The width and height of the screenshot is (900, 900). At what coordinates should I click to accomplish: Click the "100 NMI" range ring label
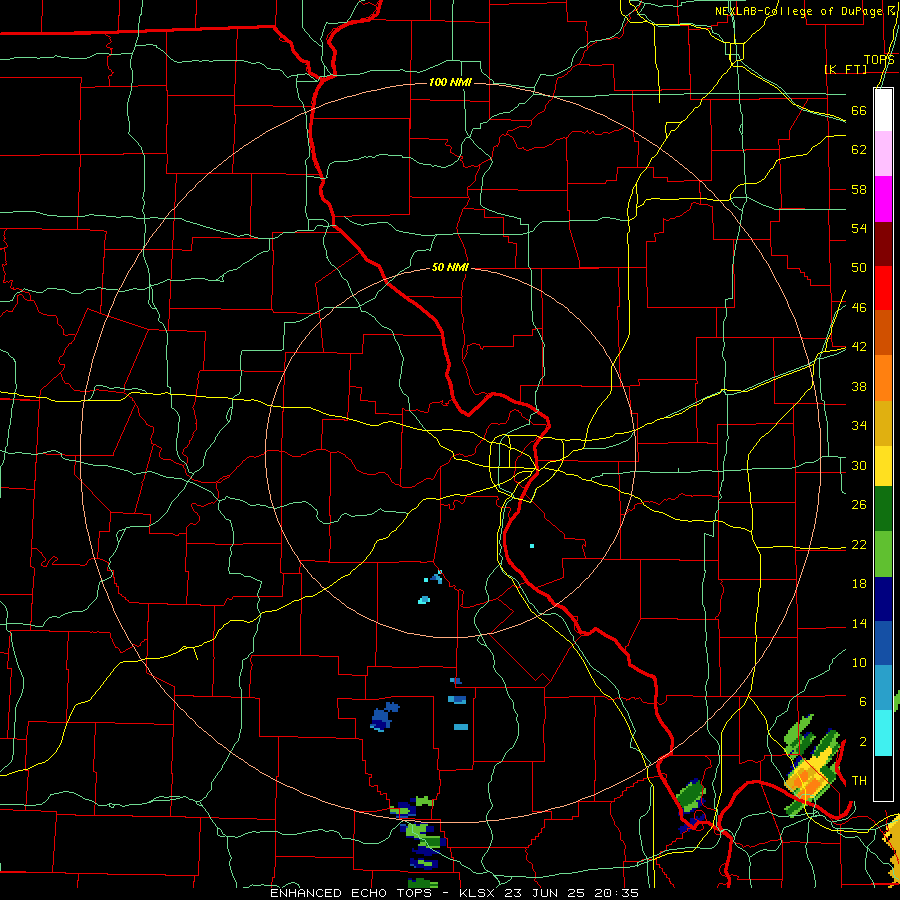pos(450,83)
